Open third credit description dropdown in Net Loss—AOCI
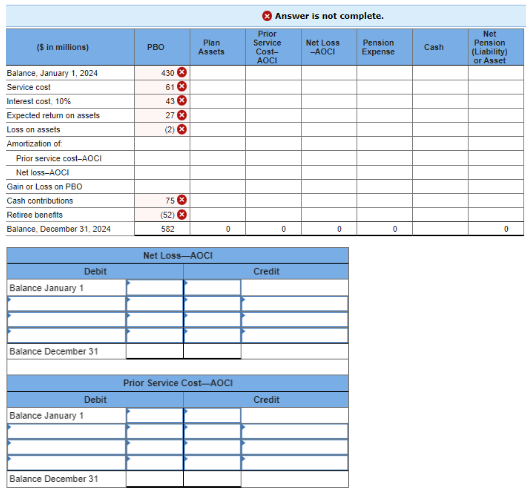This screenshot has height=492, width=532. (294, 335)
